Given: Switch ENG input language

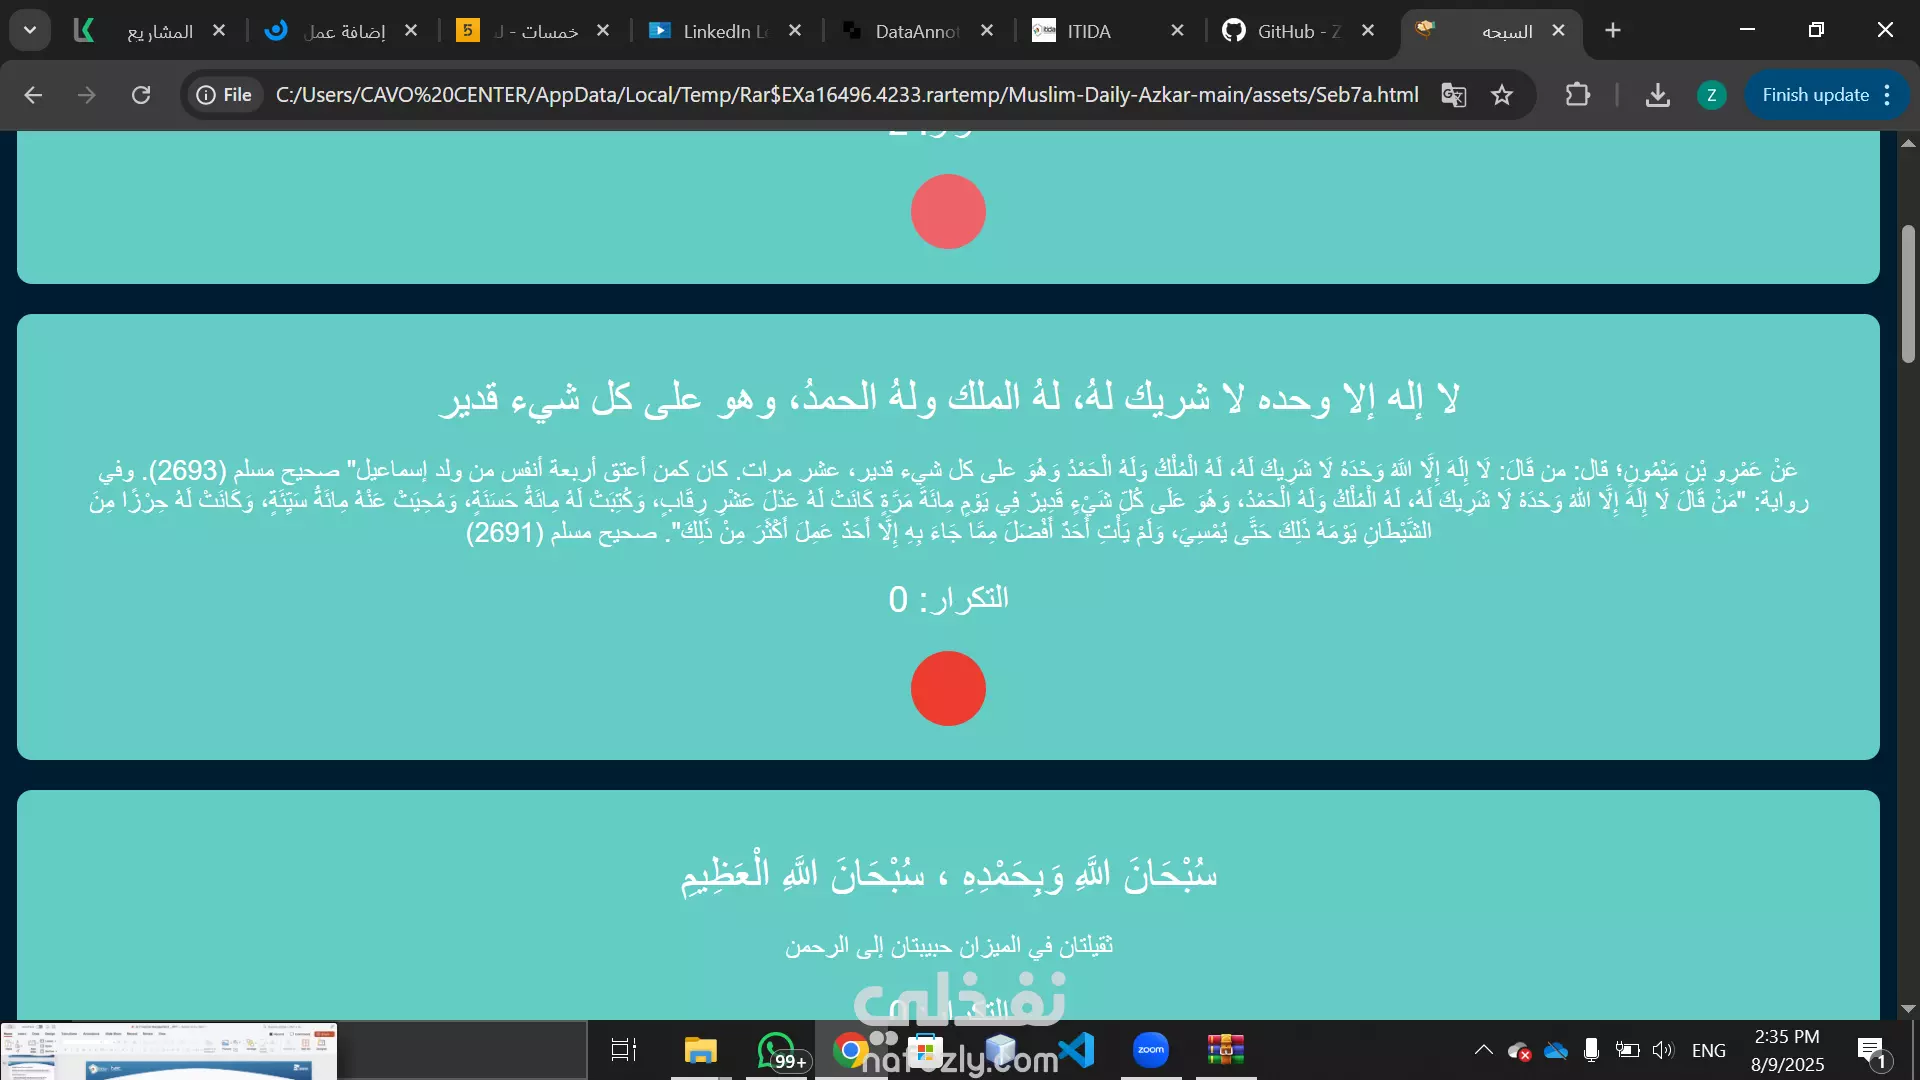Looking at the screenshot, I should (x=1709, y=1050).
